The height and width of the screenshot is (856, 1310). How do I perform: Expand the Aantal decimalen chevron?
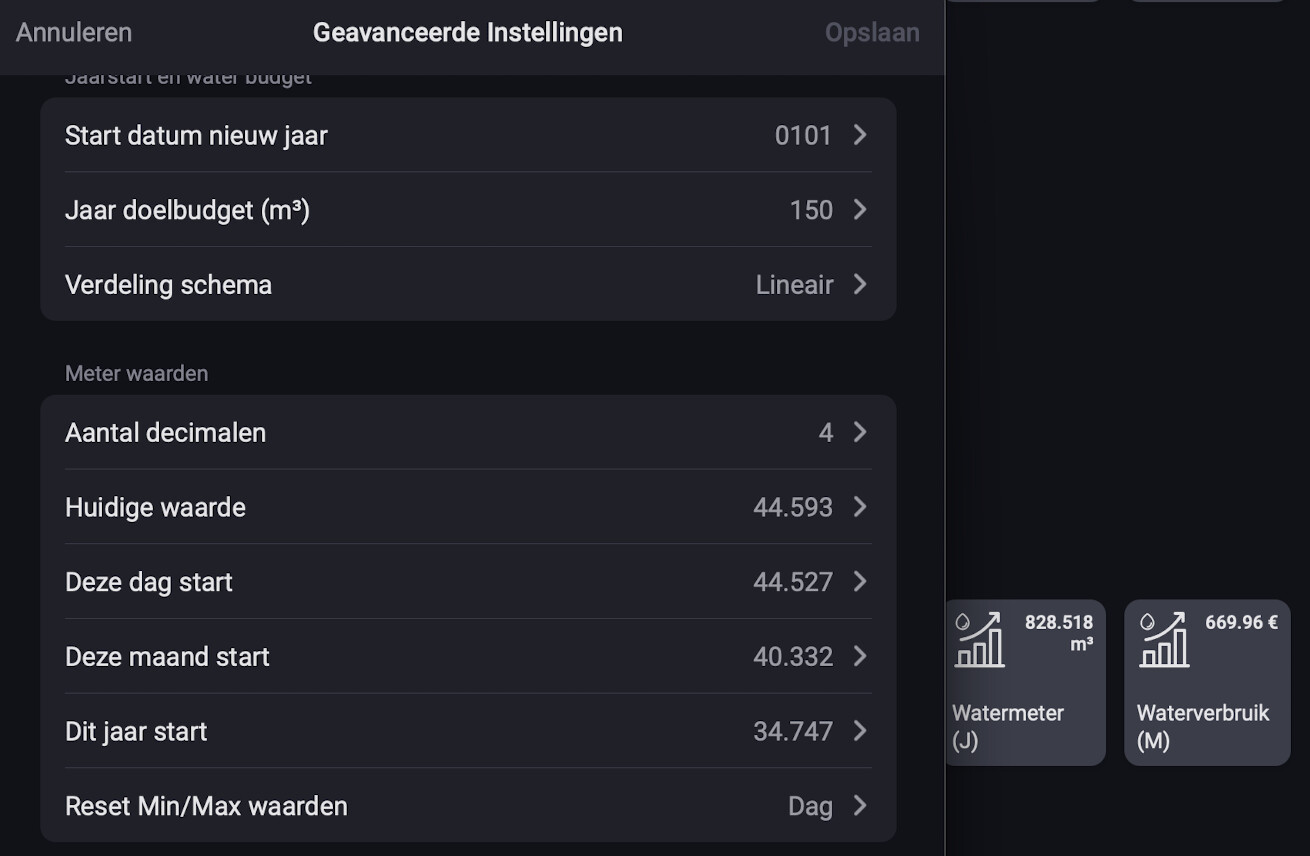[x=860, y=432]
